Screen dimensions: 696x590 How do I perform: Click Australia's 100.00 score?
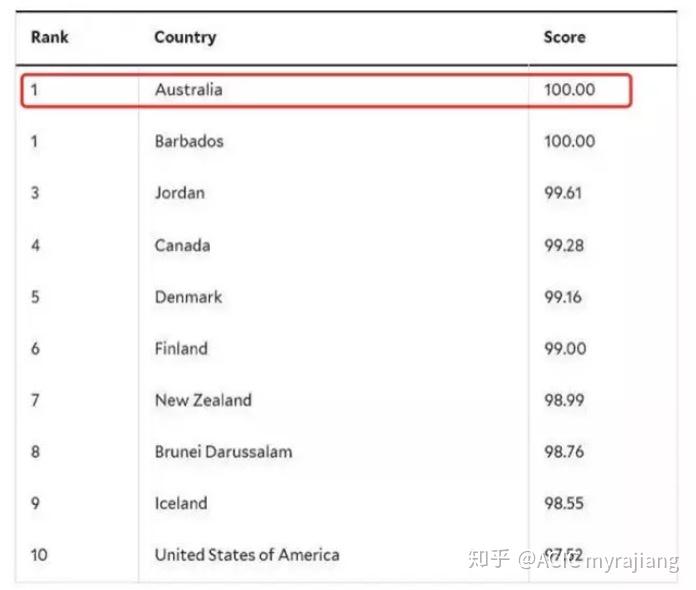point(569,90)
